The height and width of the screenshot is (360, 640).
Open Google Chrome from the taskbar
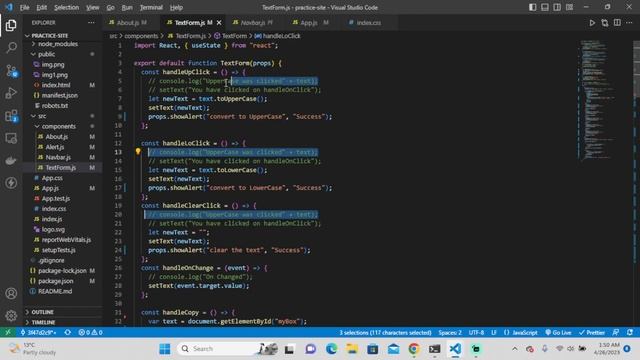(x=414, y=349)
